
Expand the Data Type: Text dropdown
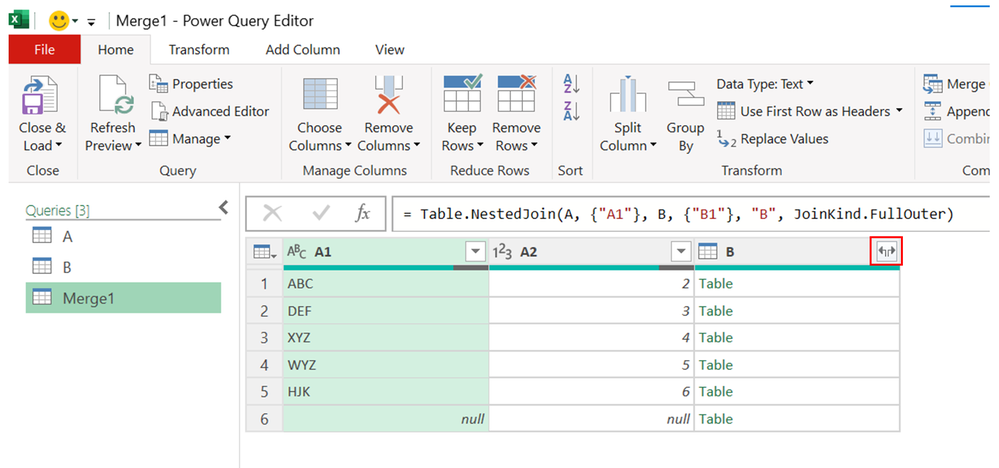tap(765, 84)
